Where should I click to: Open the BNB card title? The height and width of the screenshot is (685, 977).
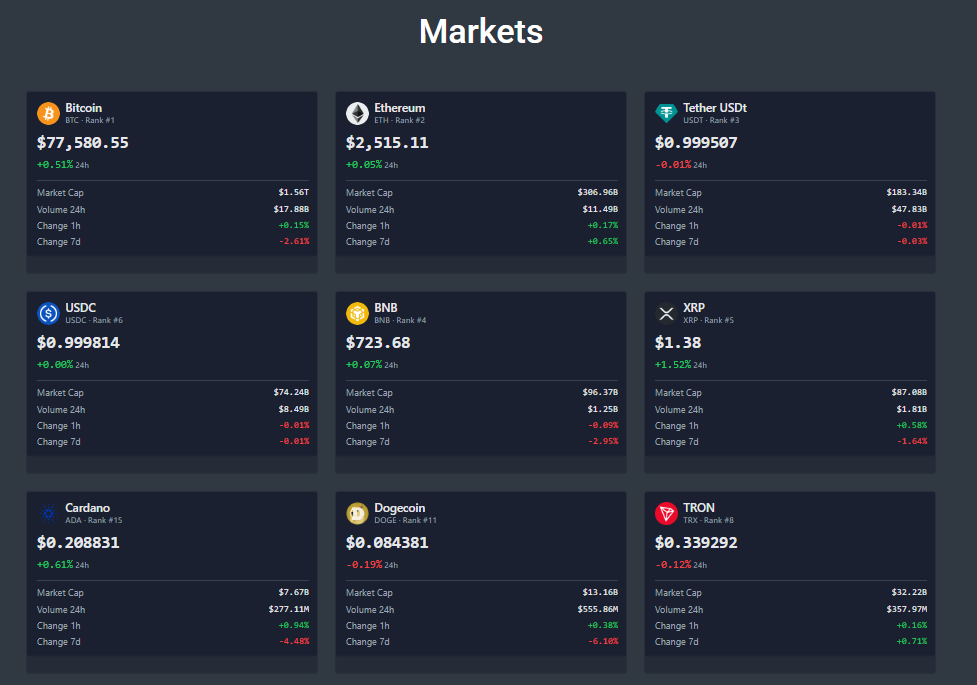(x=386, y=308)
